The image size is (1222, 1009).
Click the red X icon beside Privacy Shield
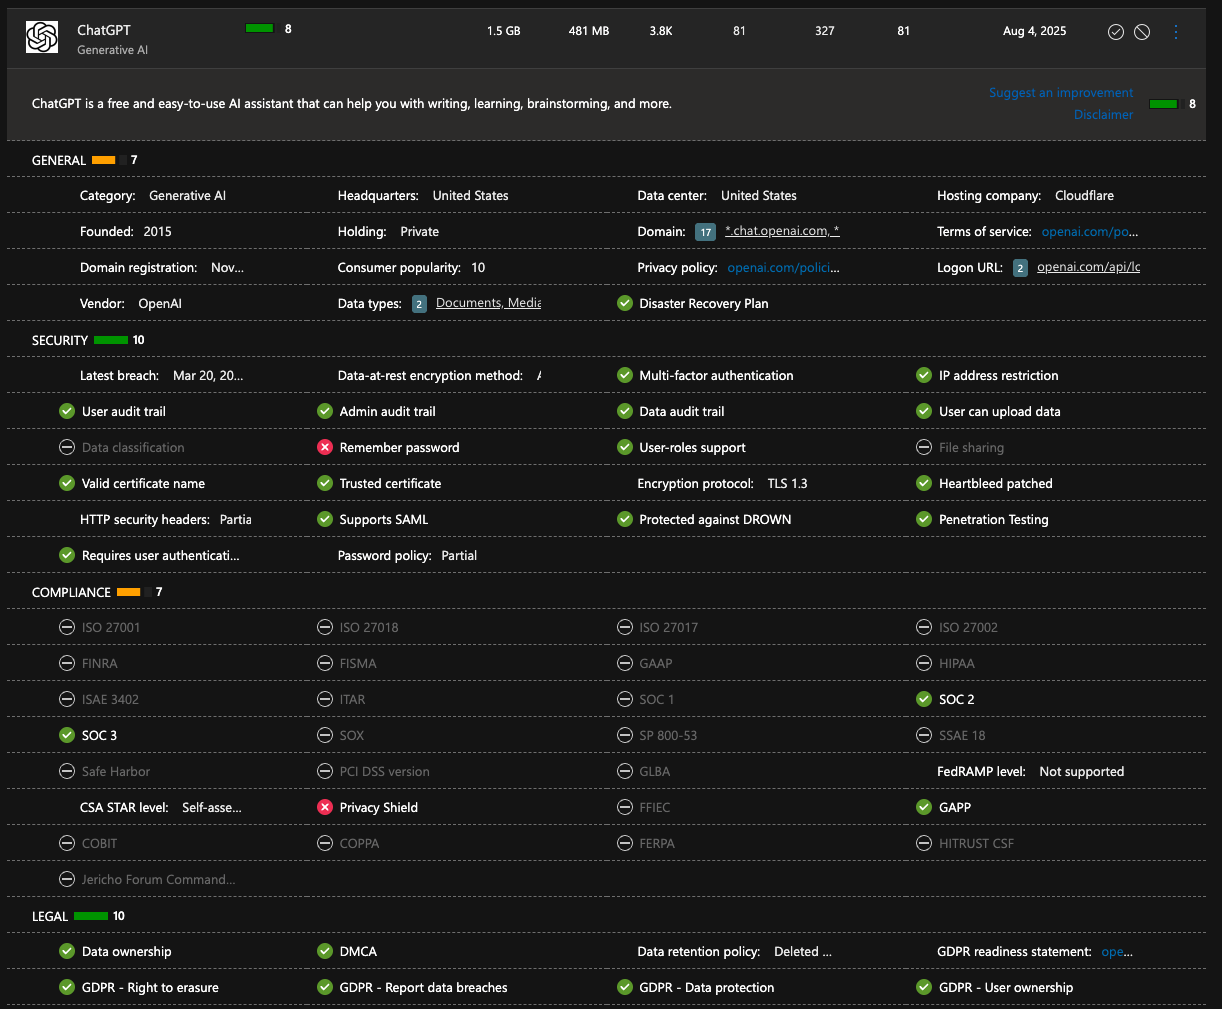pos(325,808)
